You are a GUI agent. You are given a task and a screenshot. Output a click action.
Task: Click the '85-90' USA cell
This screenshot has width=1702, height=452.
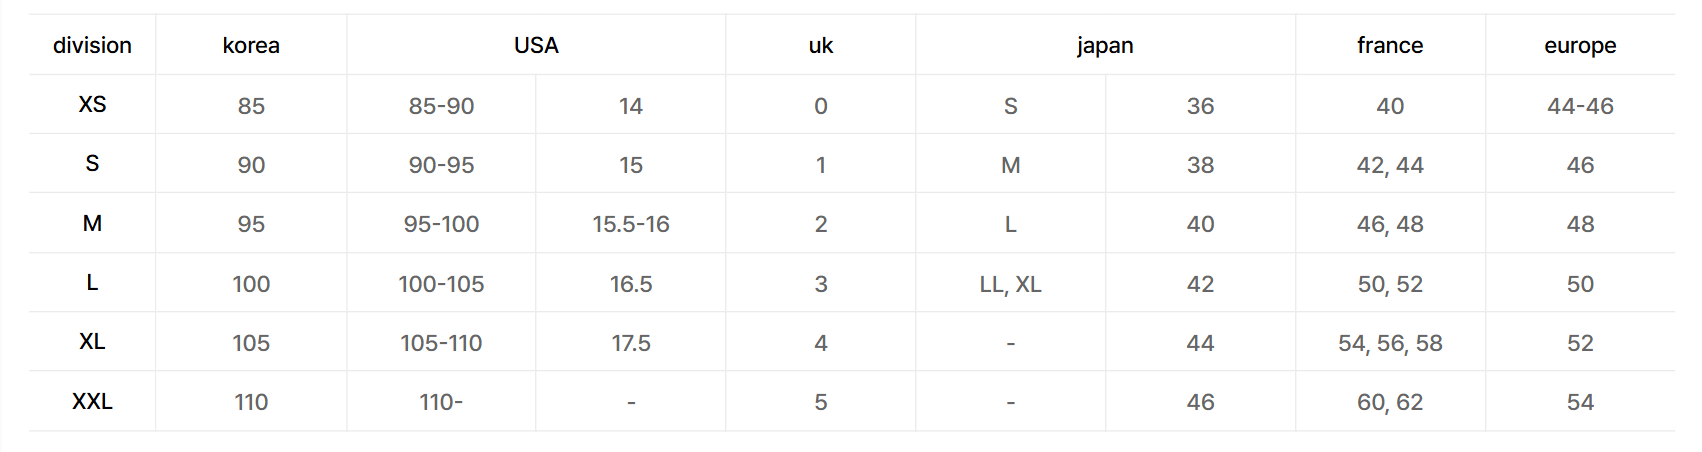(x=441, y=106)
